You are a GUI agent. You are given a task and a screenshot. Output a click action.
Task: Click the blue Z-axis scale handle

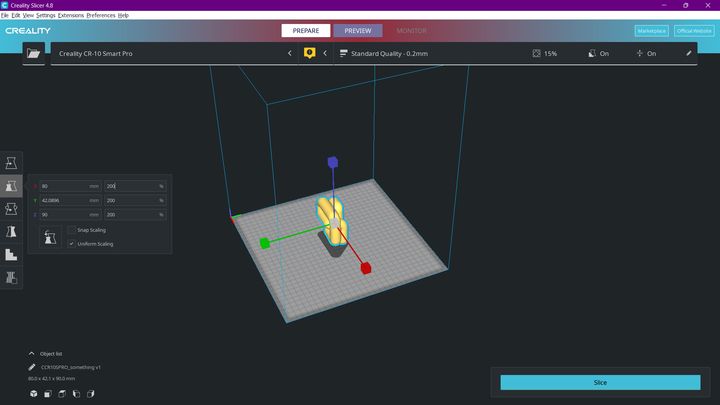click(333, 162)
